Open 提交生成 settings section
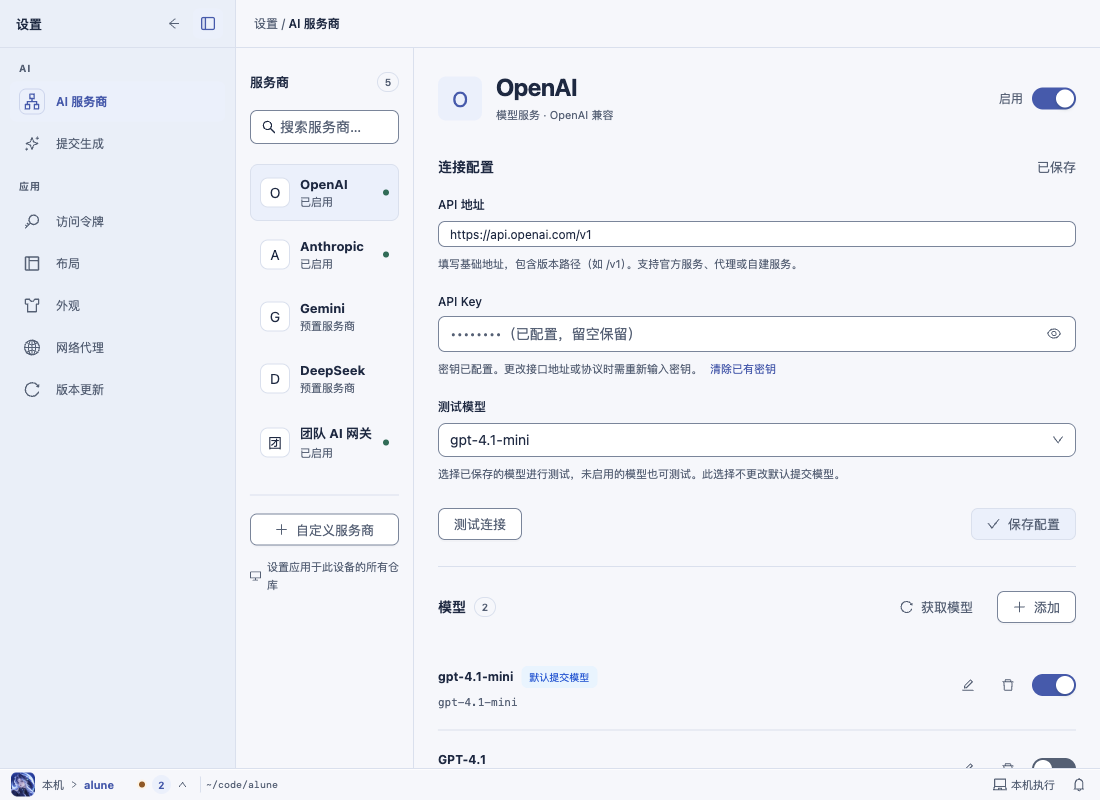Viewport: 1100px width, 800px height. [118, 144]
